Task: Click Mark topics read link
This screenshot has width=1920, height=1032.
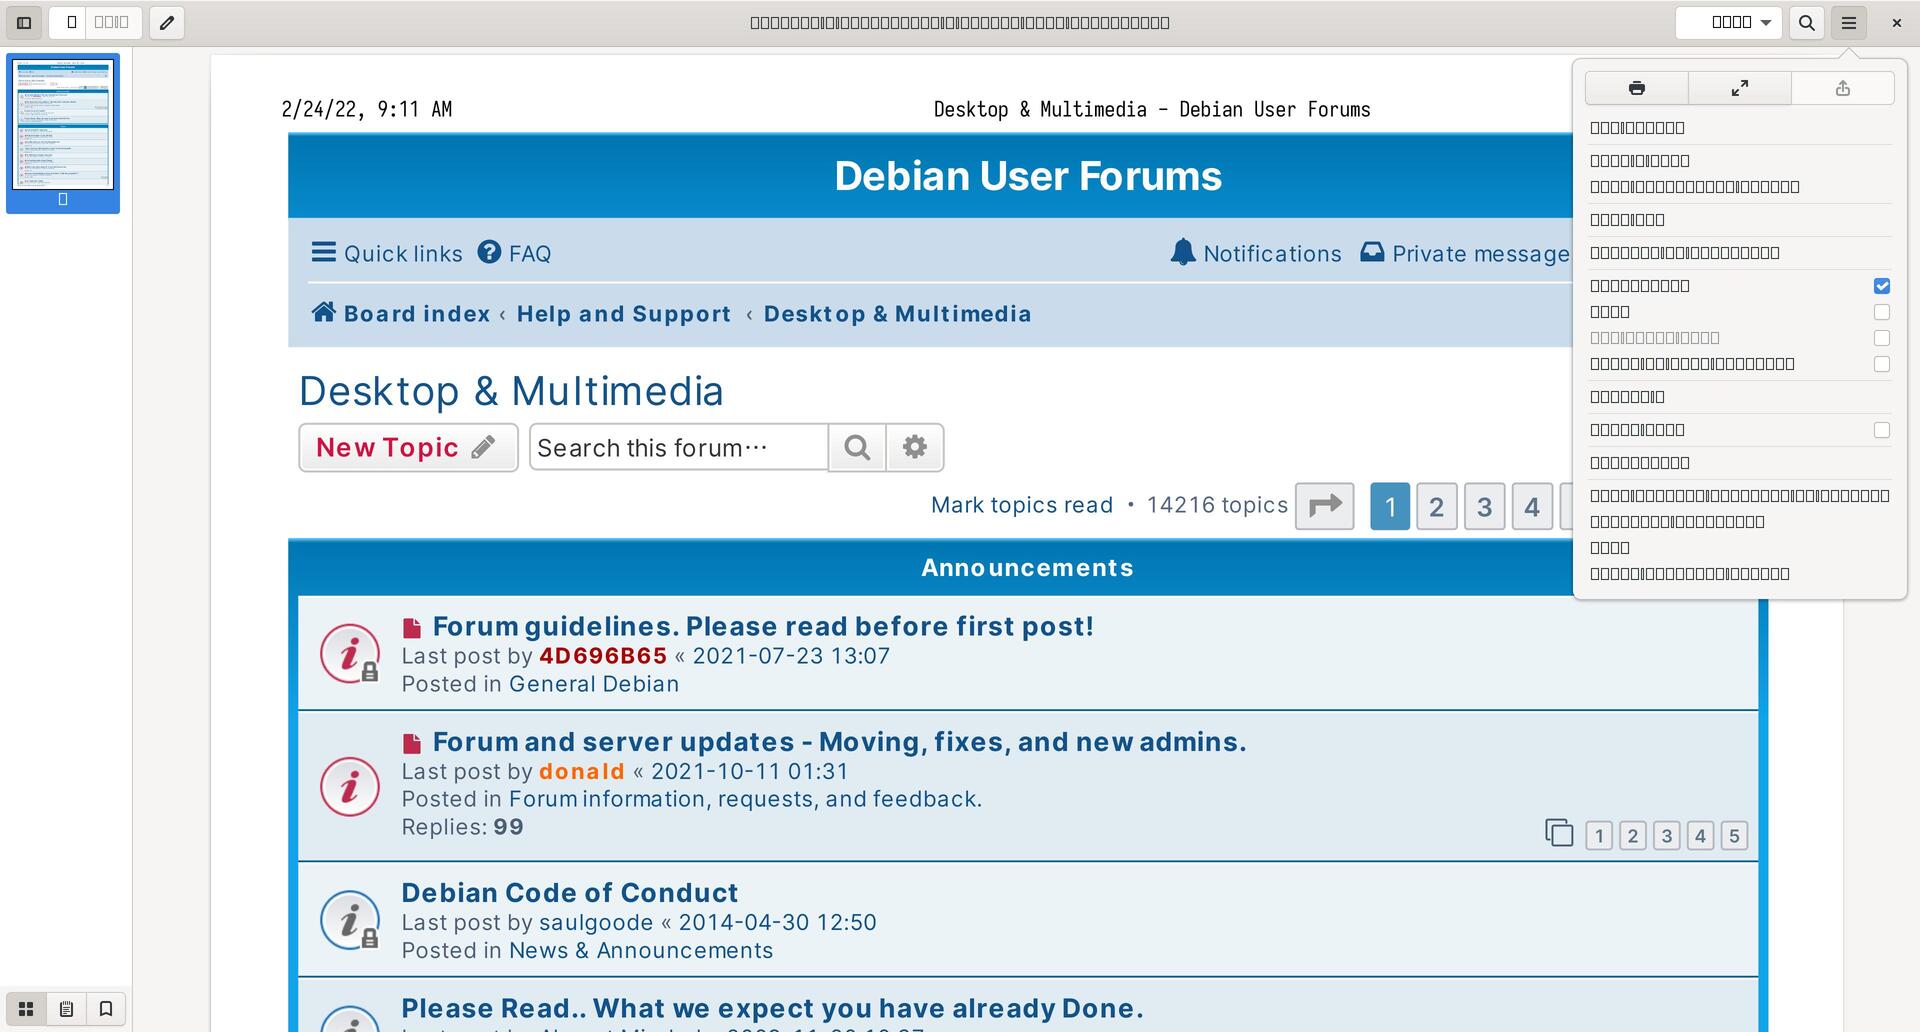Action: click(1022, 505)
